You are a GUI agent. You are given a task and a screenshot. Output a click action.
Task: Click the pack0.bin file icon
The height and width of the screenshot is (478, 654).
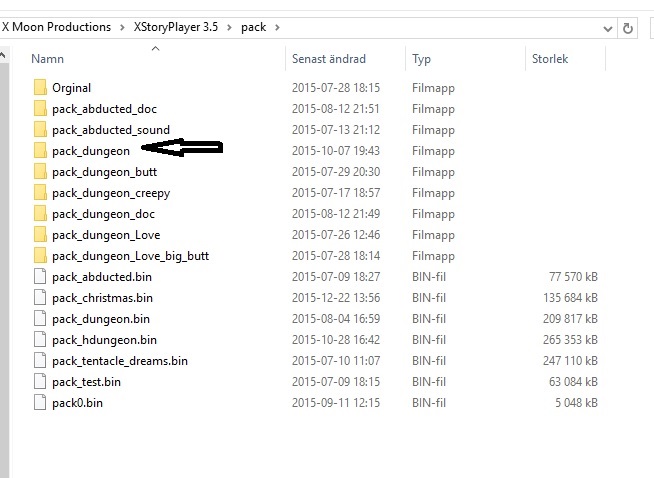pyautogui.click(x=40, y=403)
